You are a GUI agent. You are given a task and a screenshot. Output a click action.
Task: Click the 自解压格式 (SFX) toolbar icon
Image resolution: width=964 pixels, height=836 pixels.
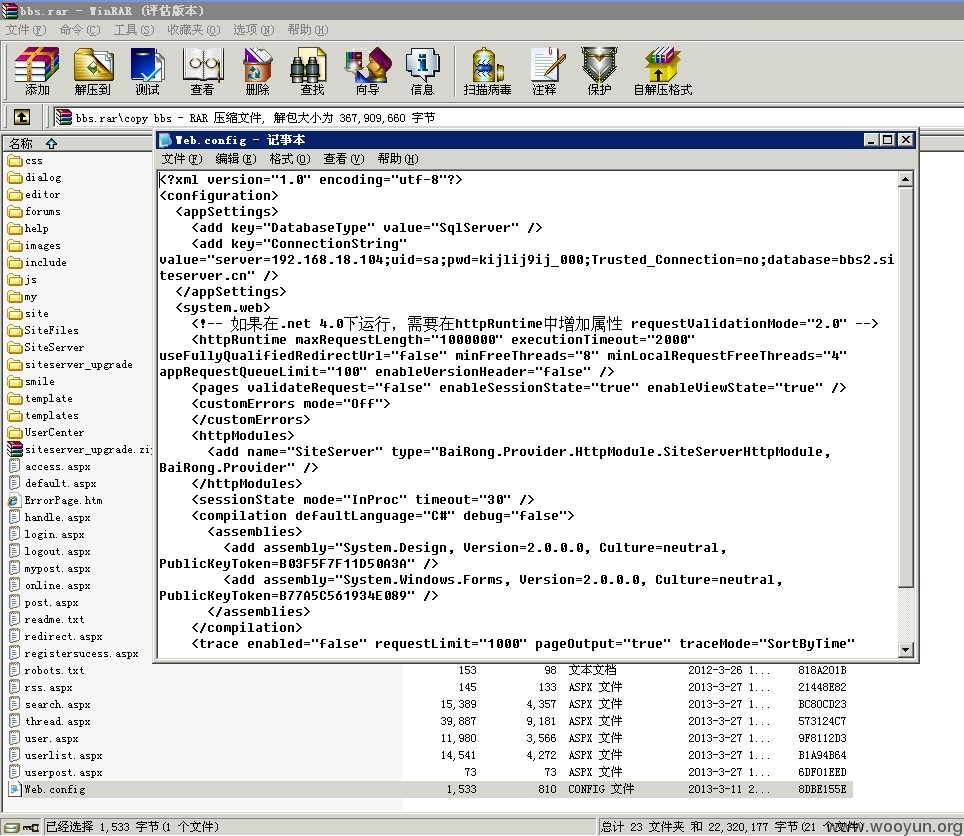coord(663,71)
